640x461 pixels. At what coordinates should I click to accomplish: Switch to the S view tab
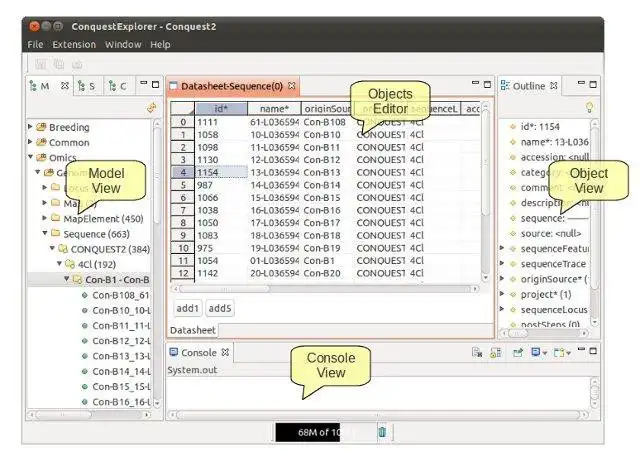click(87, 86)
